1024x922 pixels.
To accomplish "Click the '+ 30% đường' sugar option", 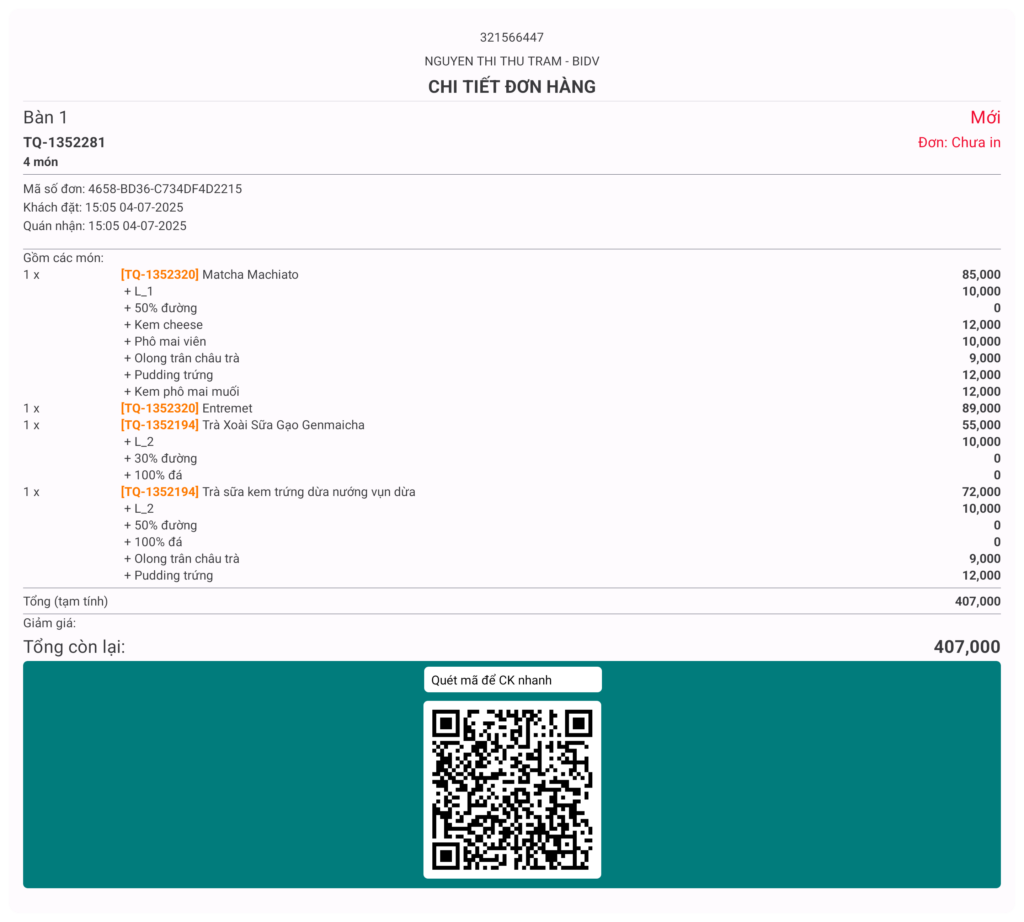I will (x=160, y=458).
